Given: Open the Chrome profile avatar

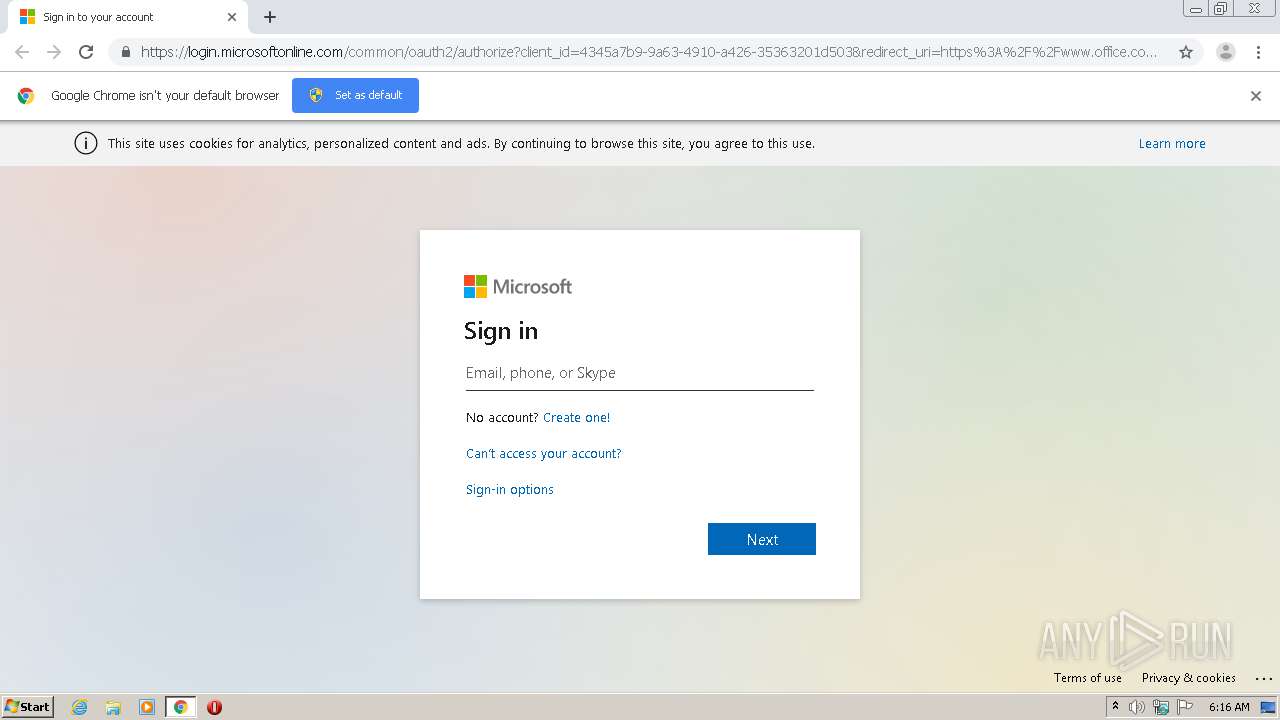Looking at the screenshot, I should click(1225, 52).
